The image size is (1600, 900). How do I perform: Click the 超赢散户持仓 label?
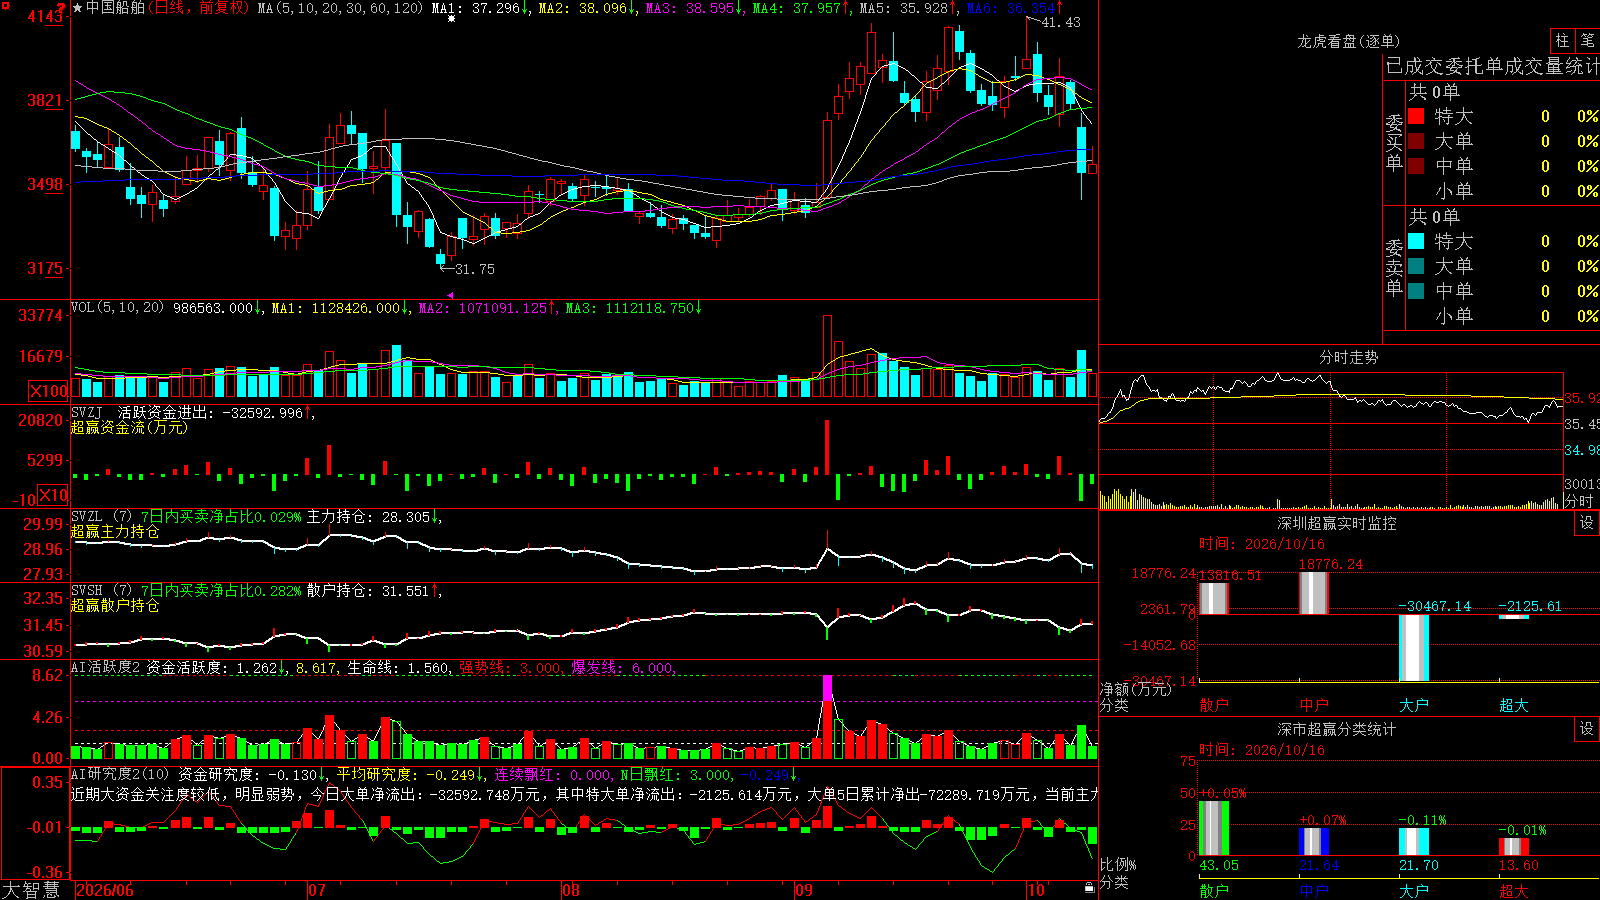coord(115,605)
